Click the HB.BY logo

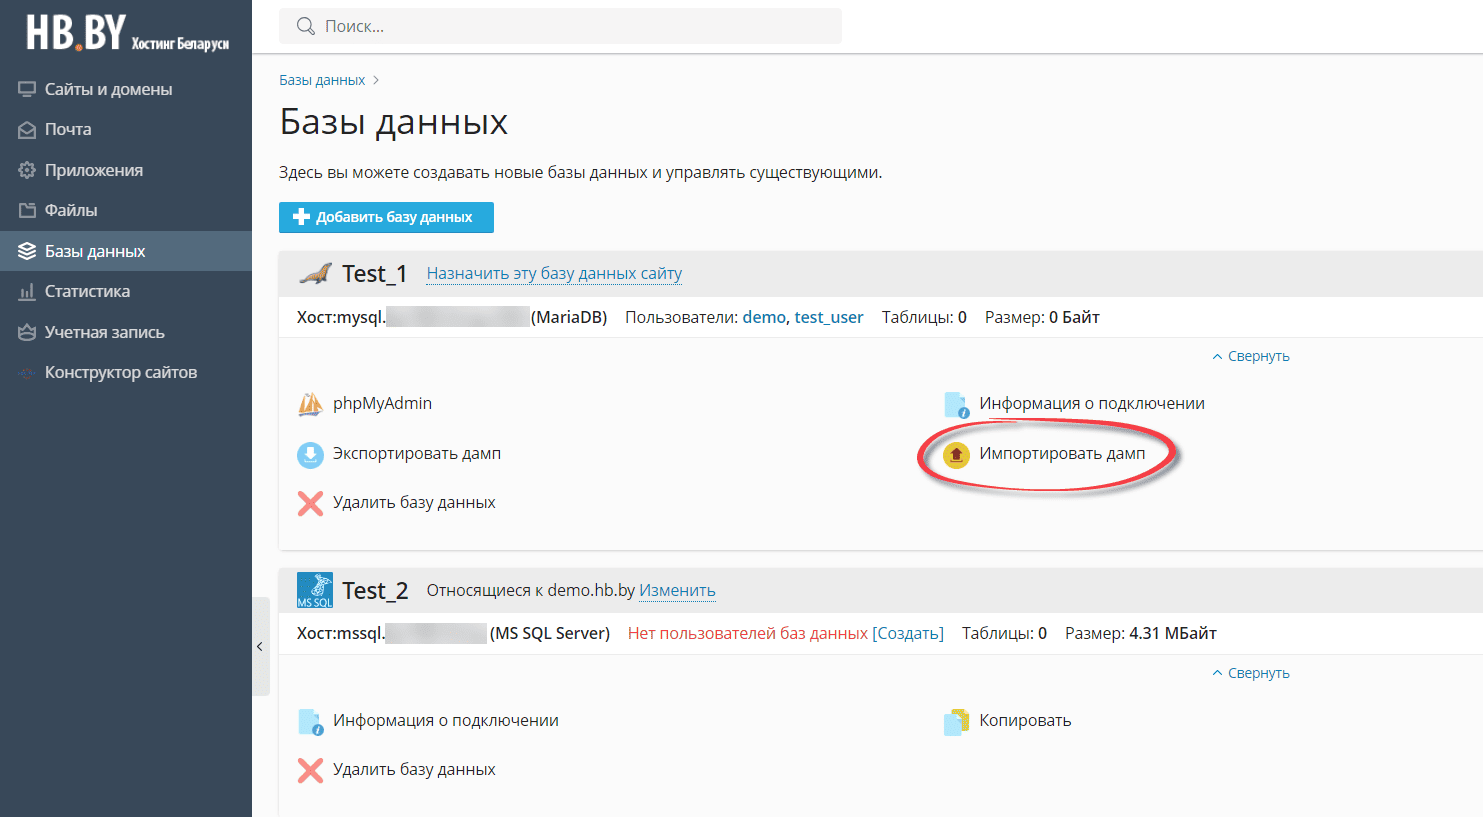[126, 34]
